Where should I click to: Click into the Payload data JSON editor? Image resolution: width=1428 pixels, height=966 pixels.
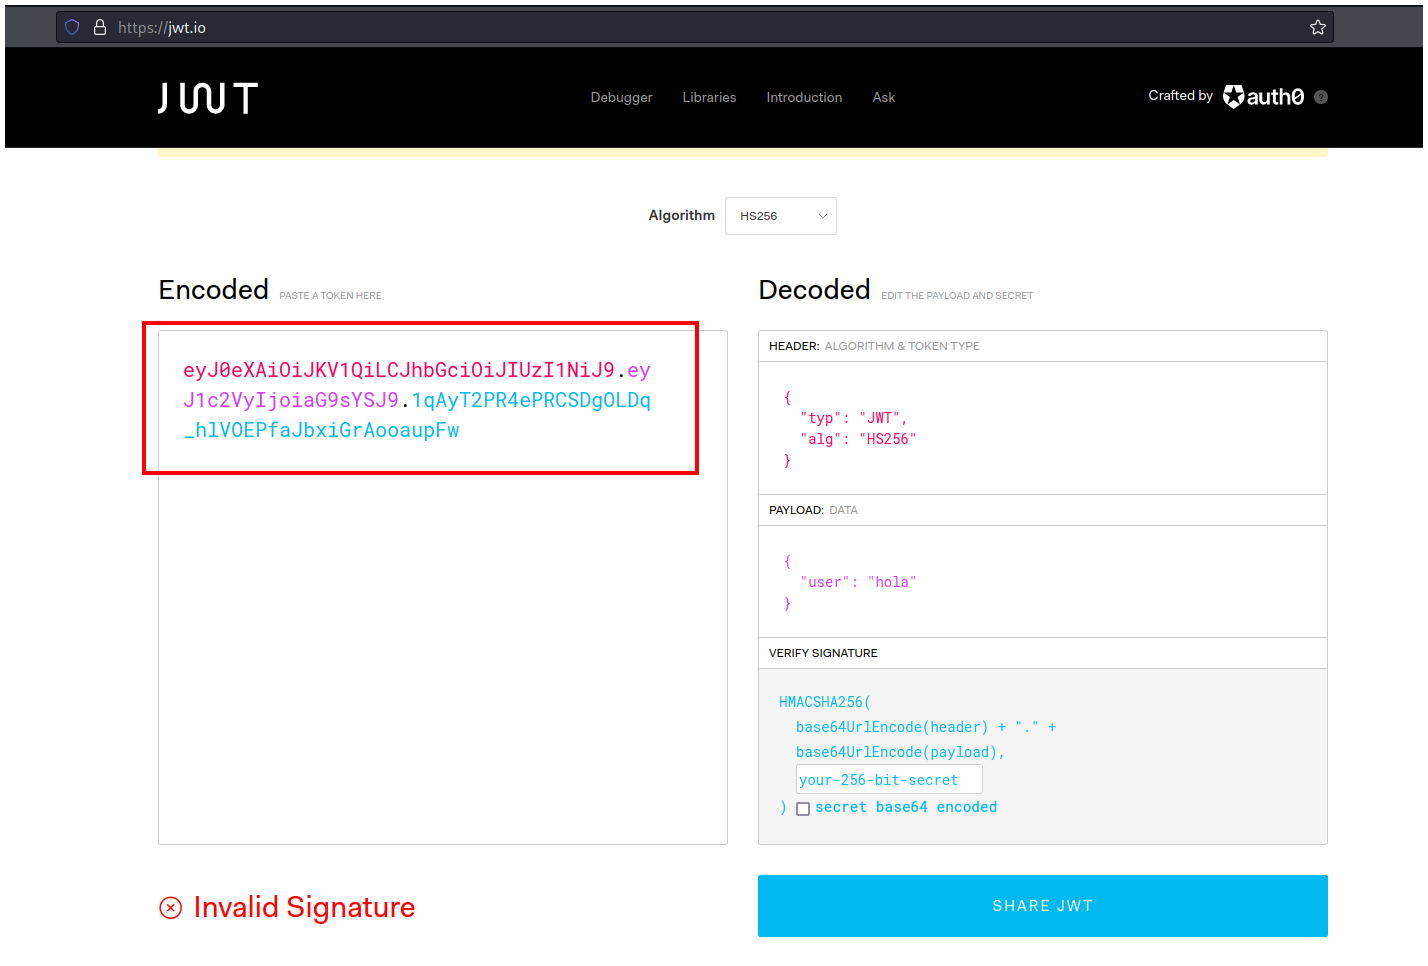point(1042,582)
